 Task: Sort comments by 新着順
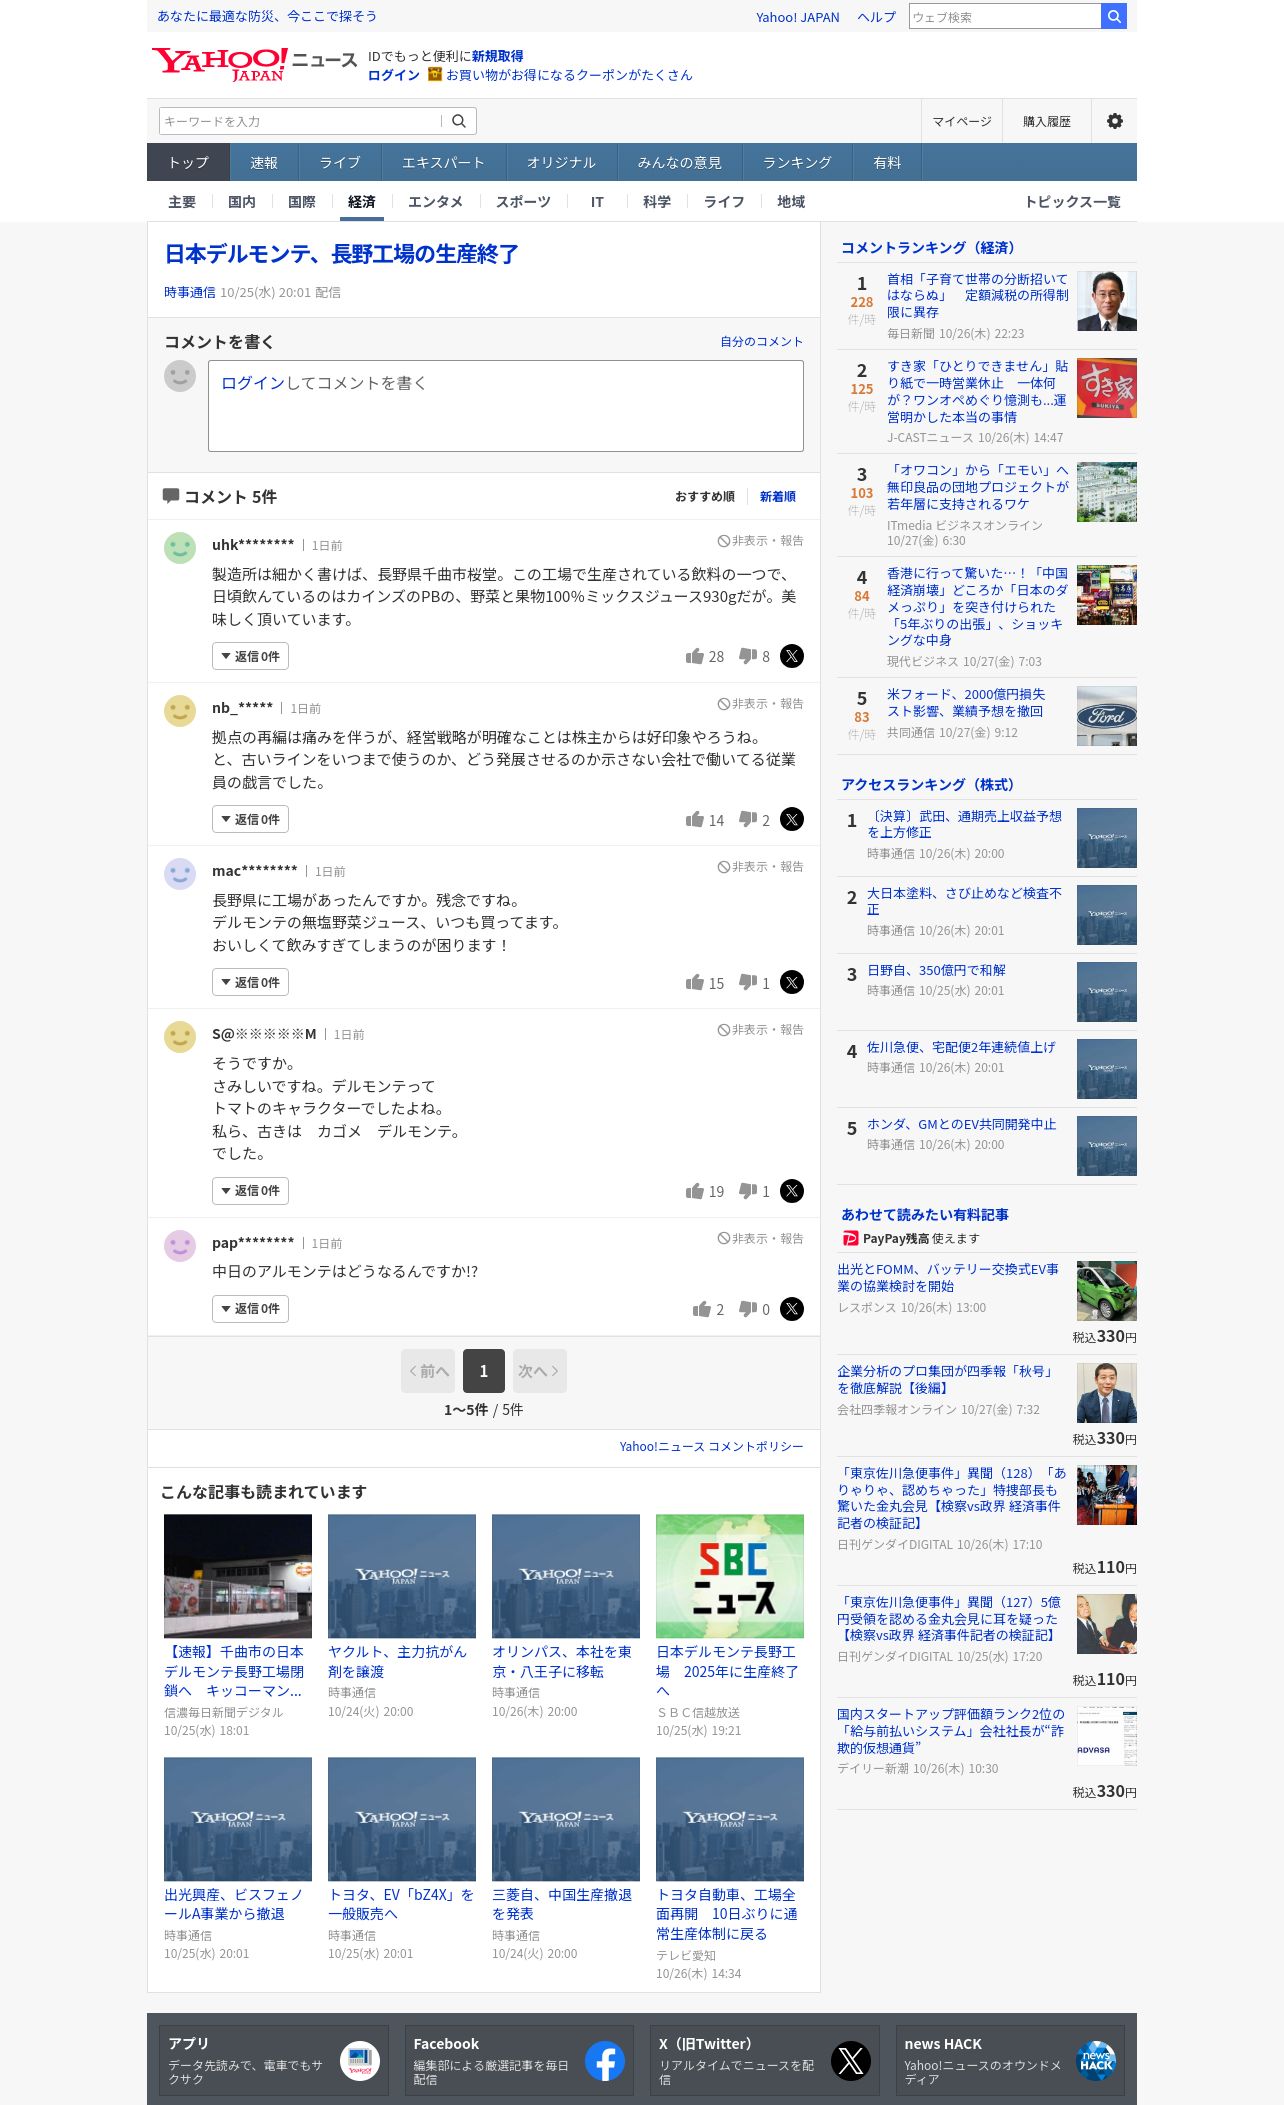pos(778,497)
